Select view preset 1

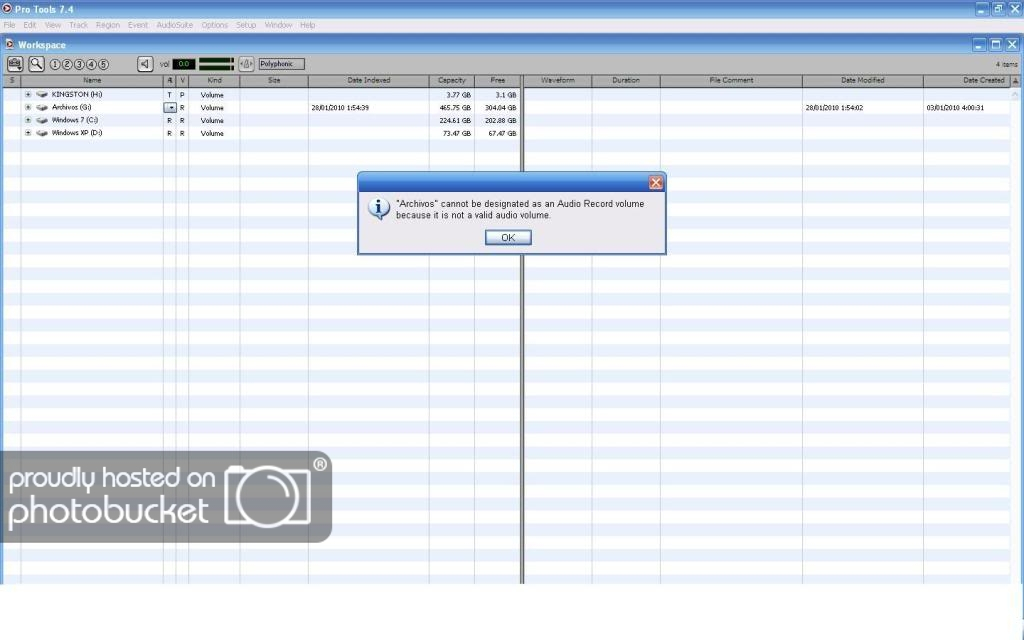55,65
